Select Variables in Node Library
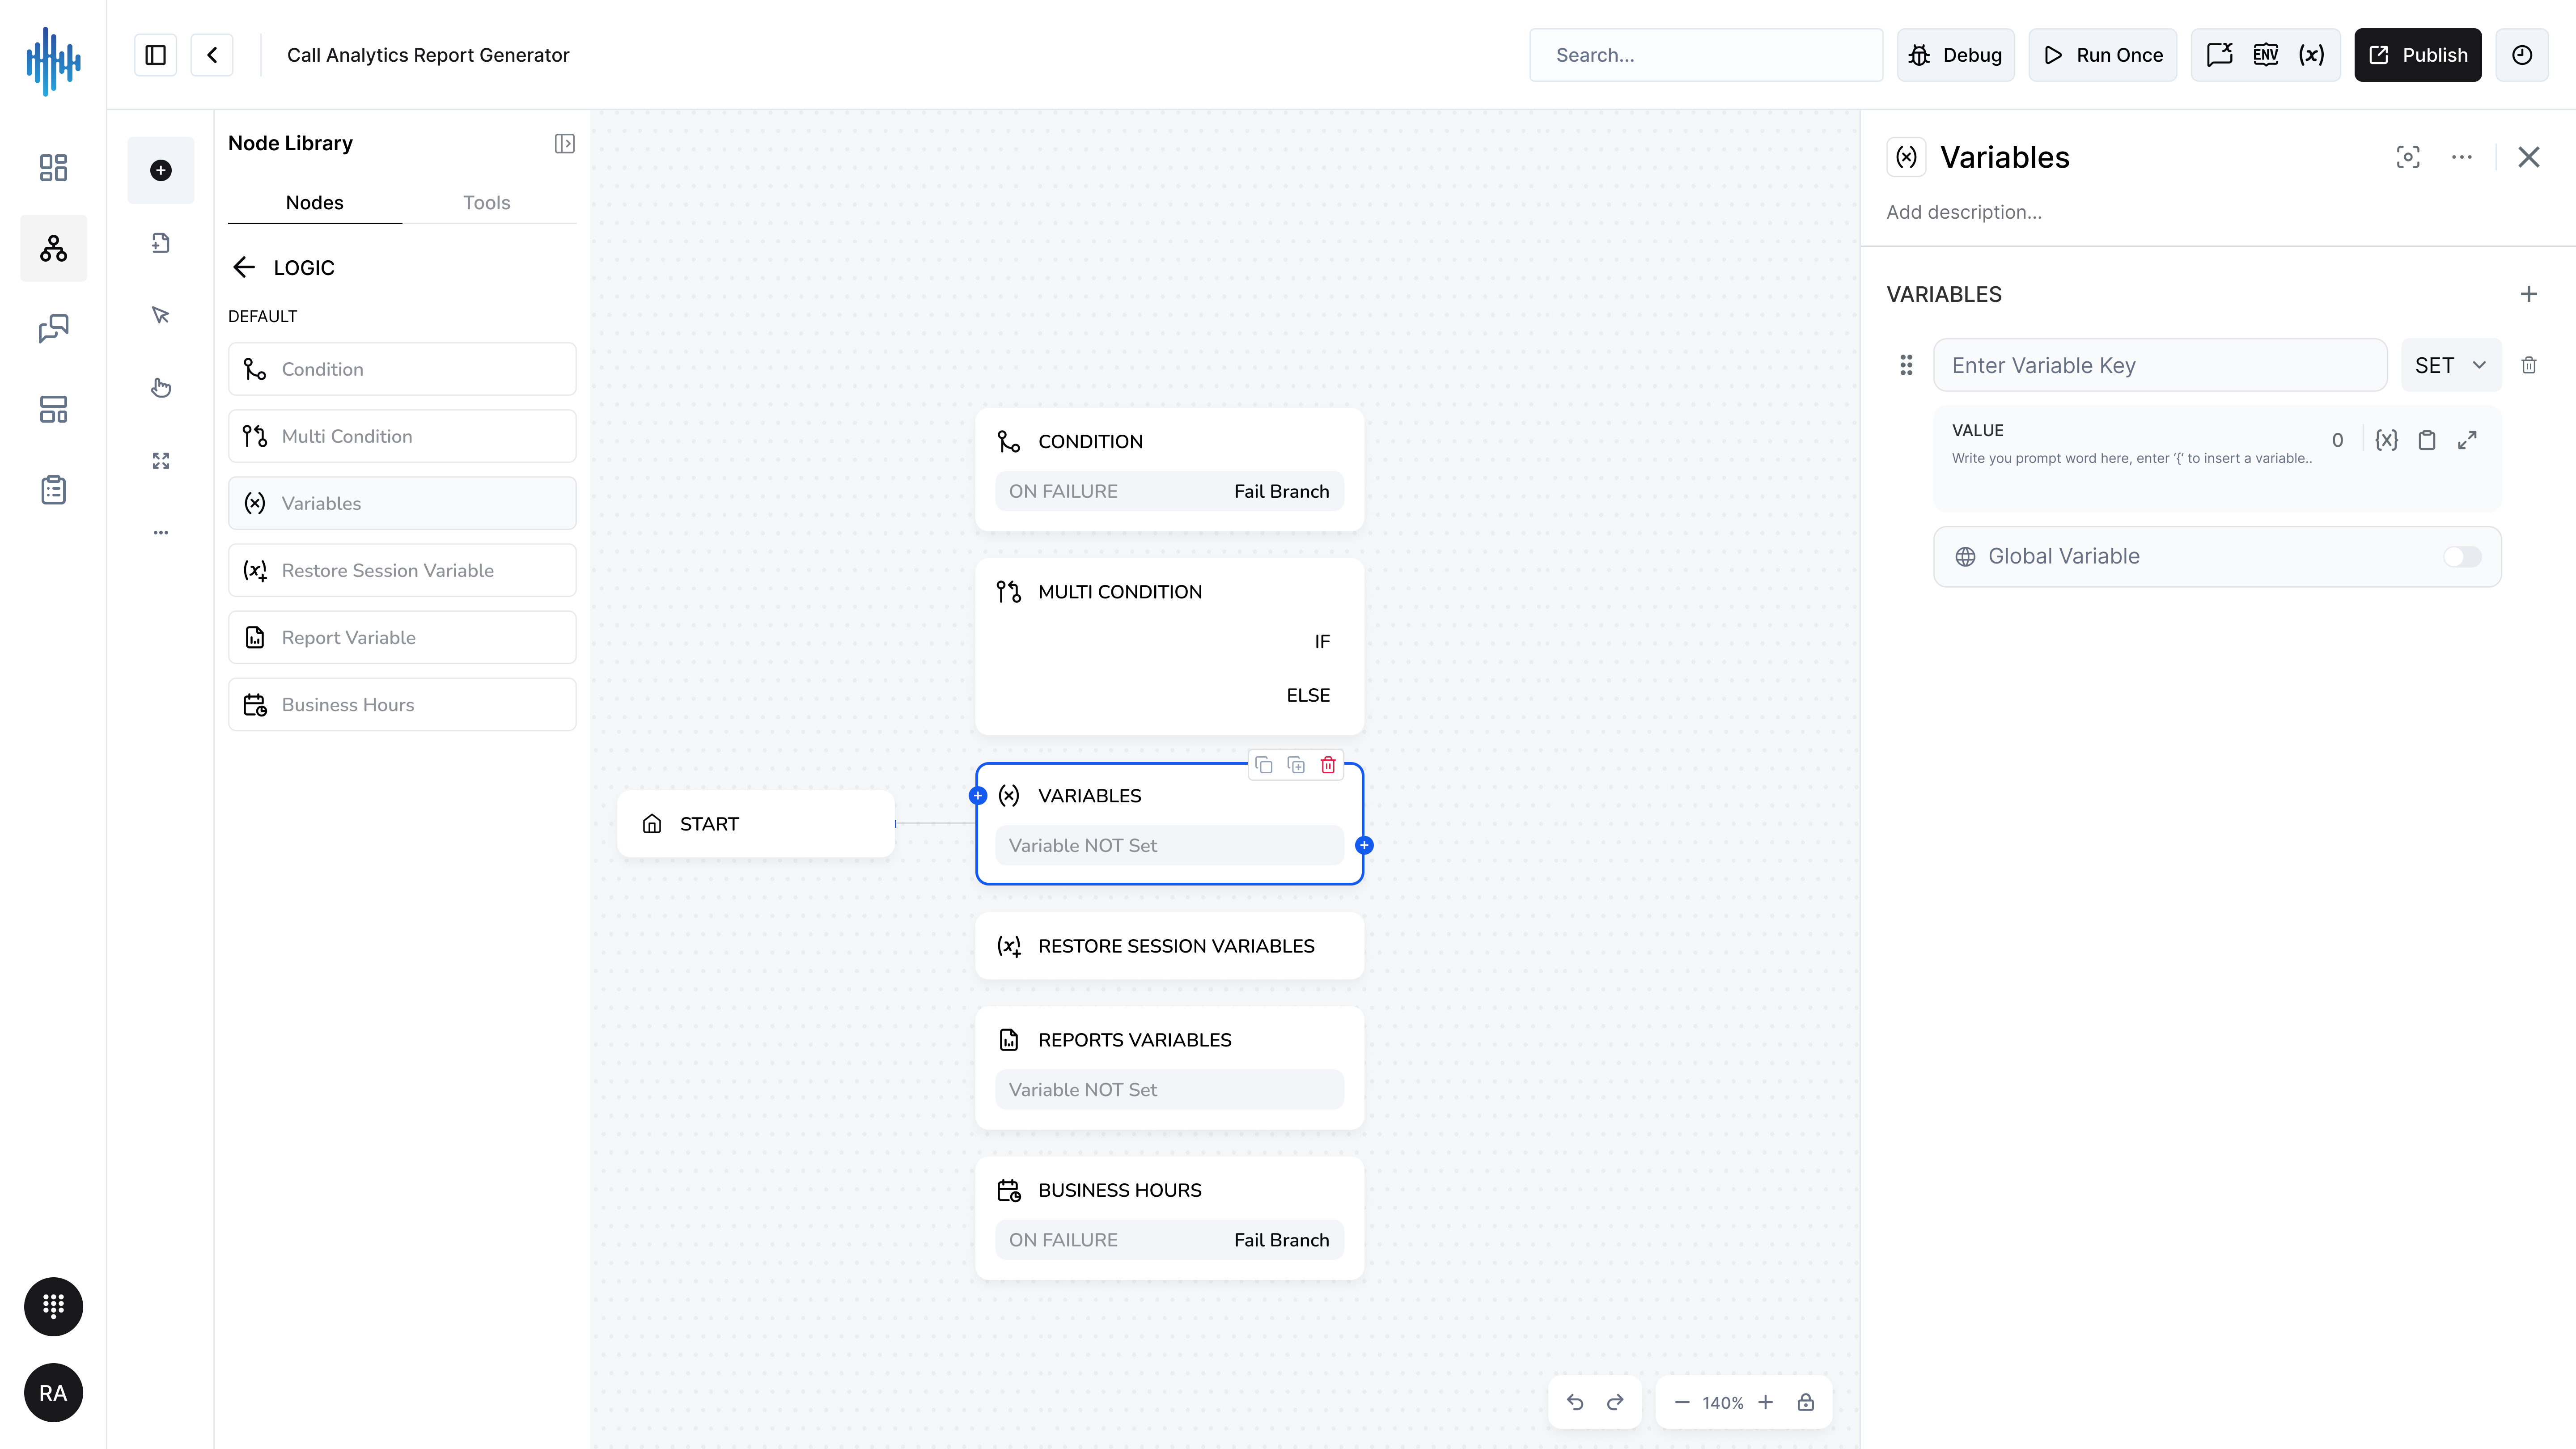This screenshot has width=2576, height=1449. pos(402,503)
